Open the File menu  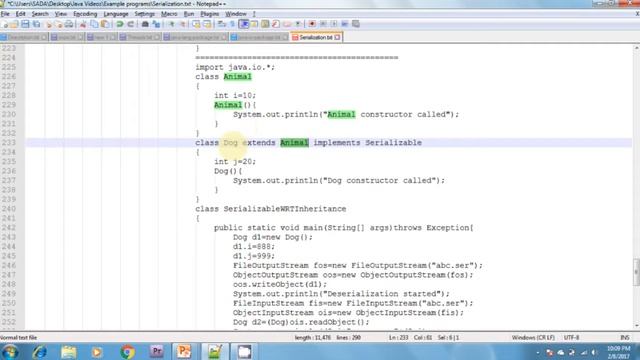[5, 14]
